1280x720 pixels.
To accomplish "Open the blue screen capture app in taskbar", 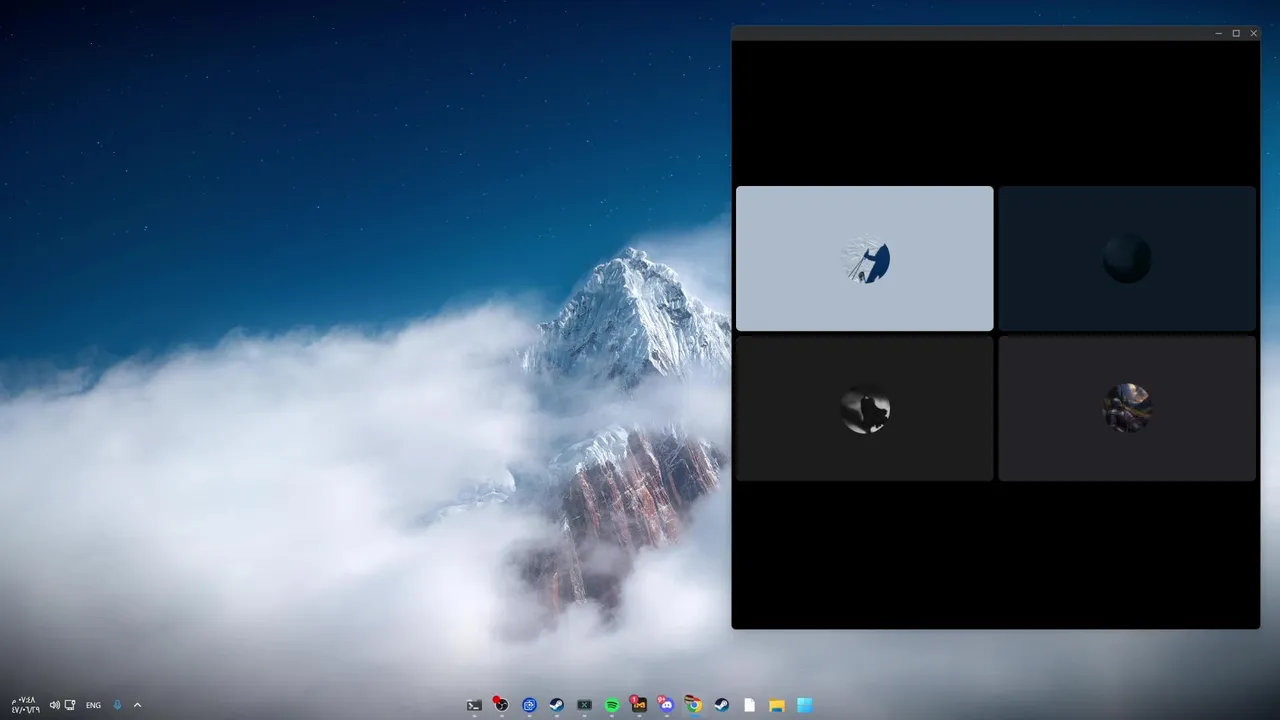I will [x=529, y=705].
